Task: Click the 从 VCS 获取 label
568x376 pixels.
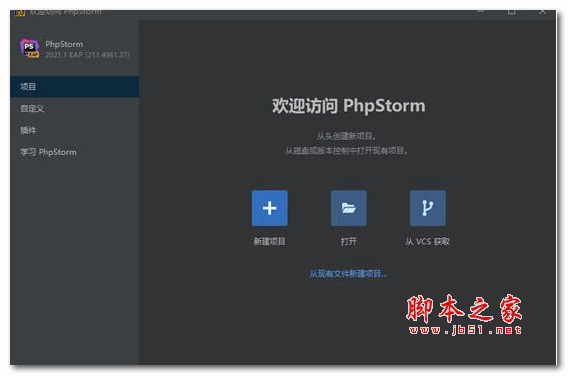Action: coord(427,241)
